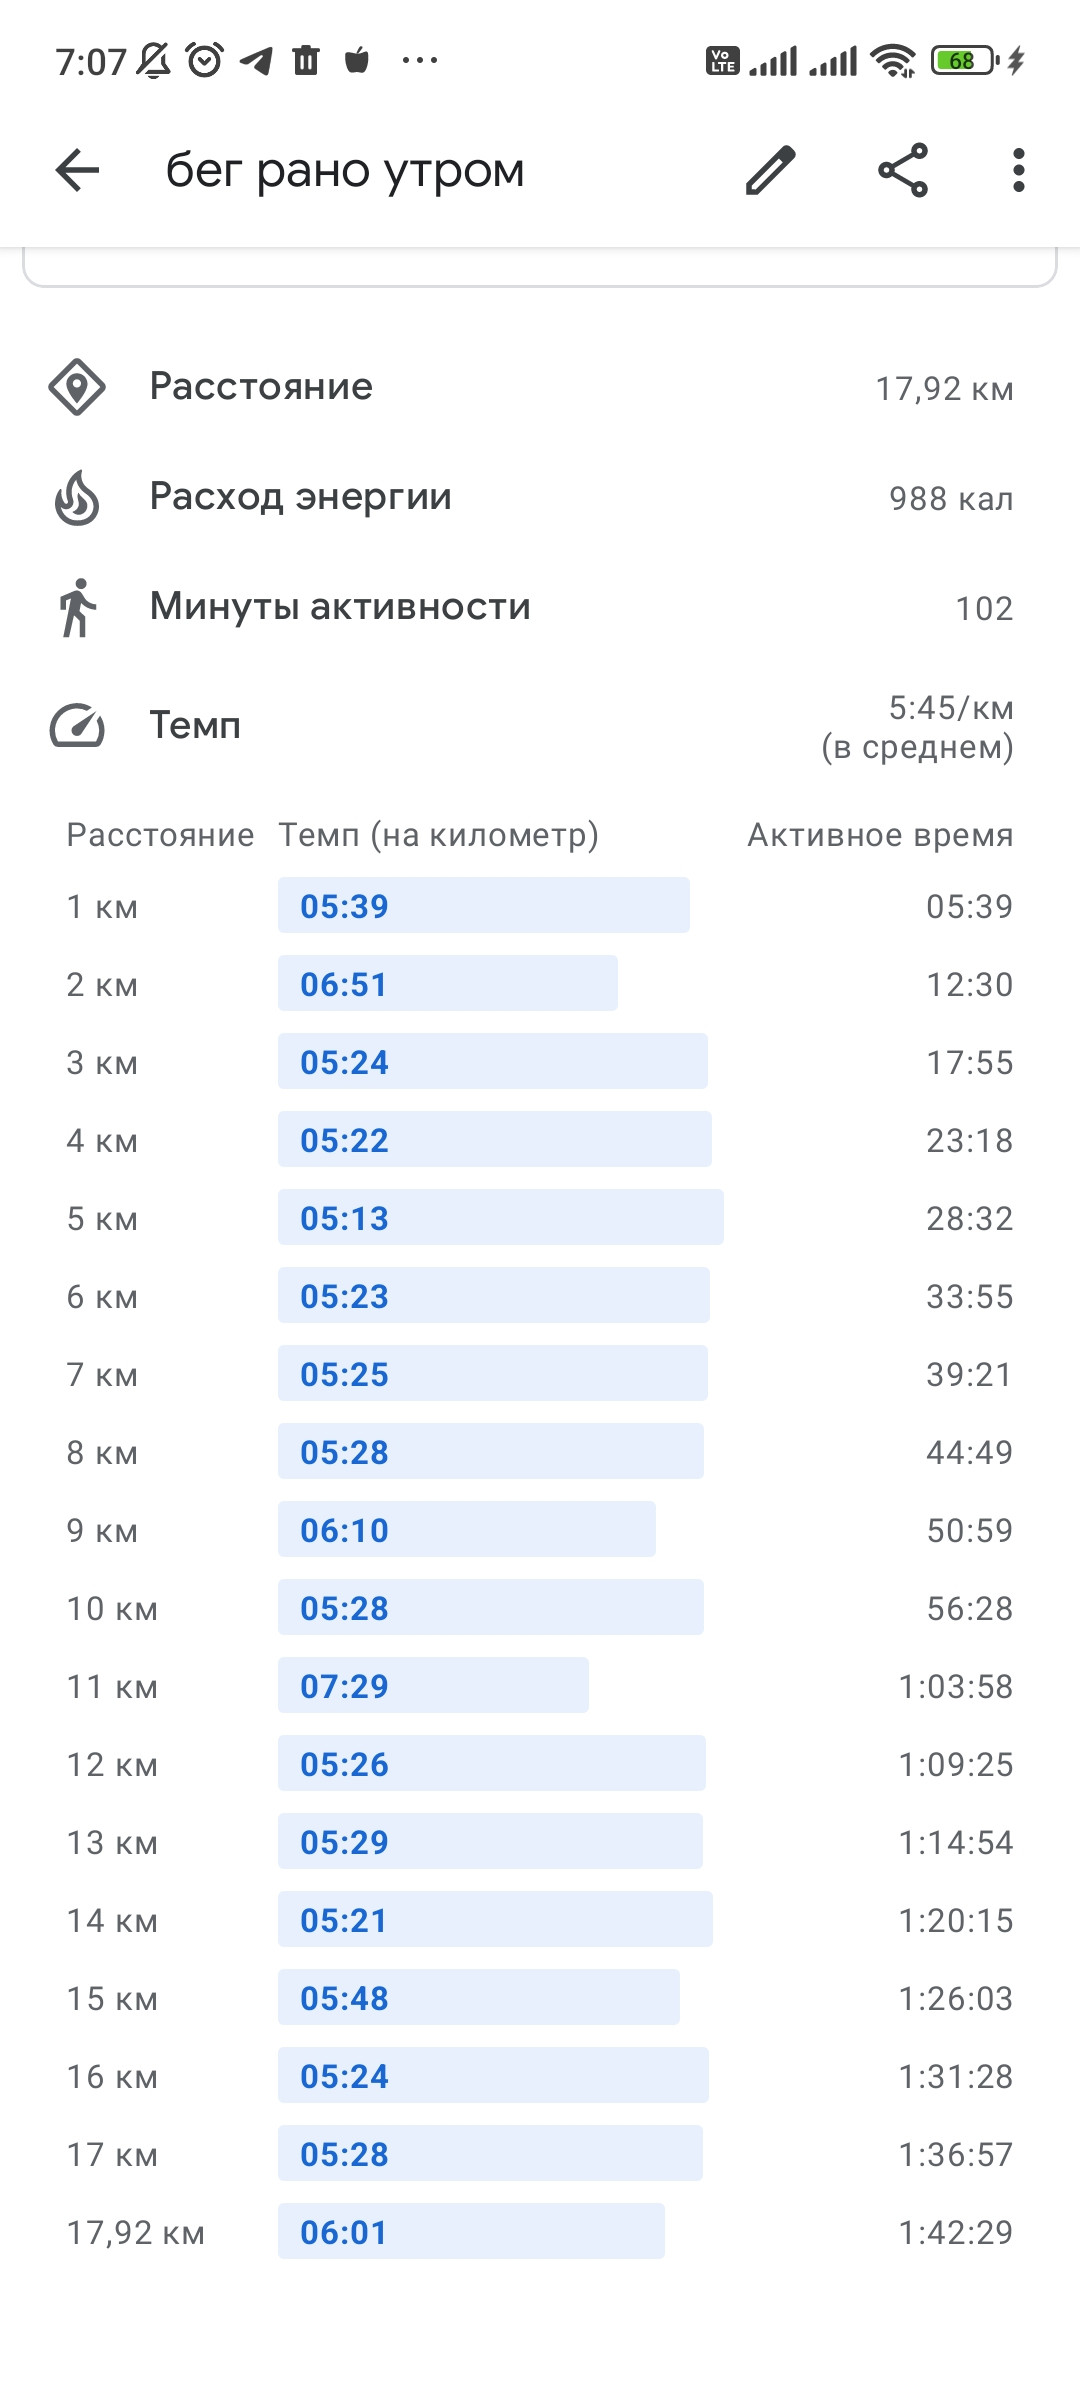Tap the share icon
The width and height of the screenshot is (1080, 2400).
pyautogui.click(x=903, y=170)
